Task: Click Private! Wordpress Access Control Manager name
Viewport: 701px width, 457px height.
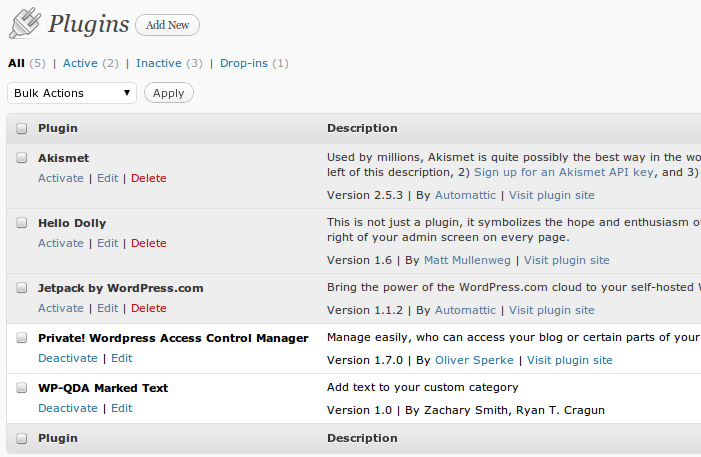Action: tap(173, 338)
